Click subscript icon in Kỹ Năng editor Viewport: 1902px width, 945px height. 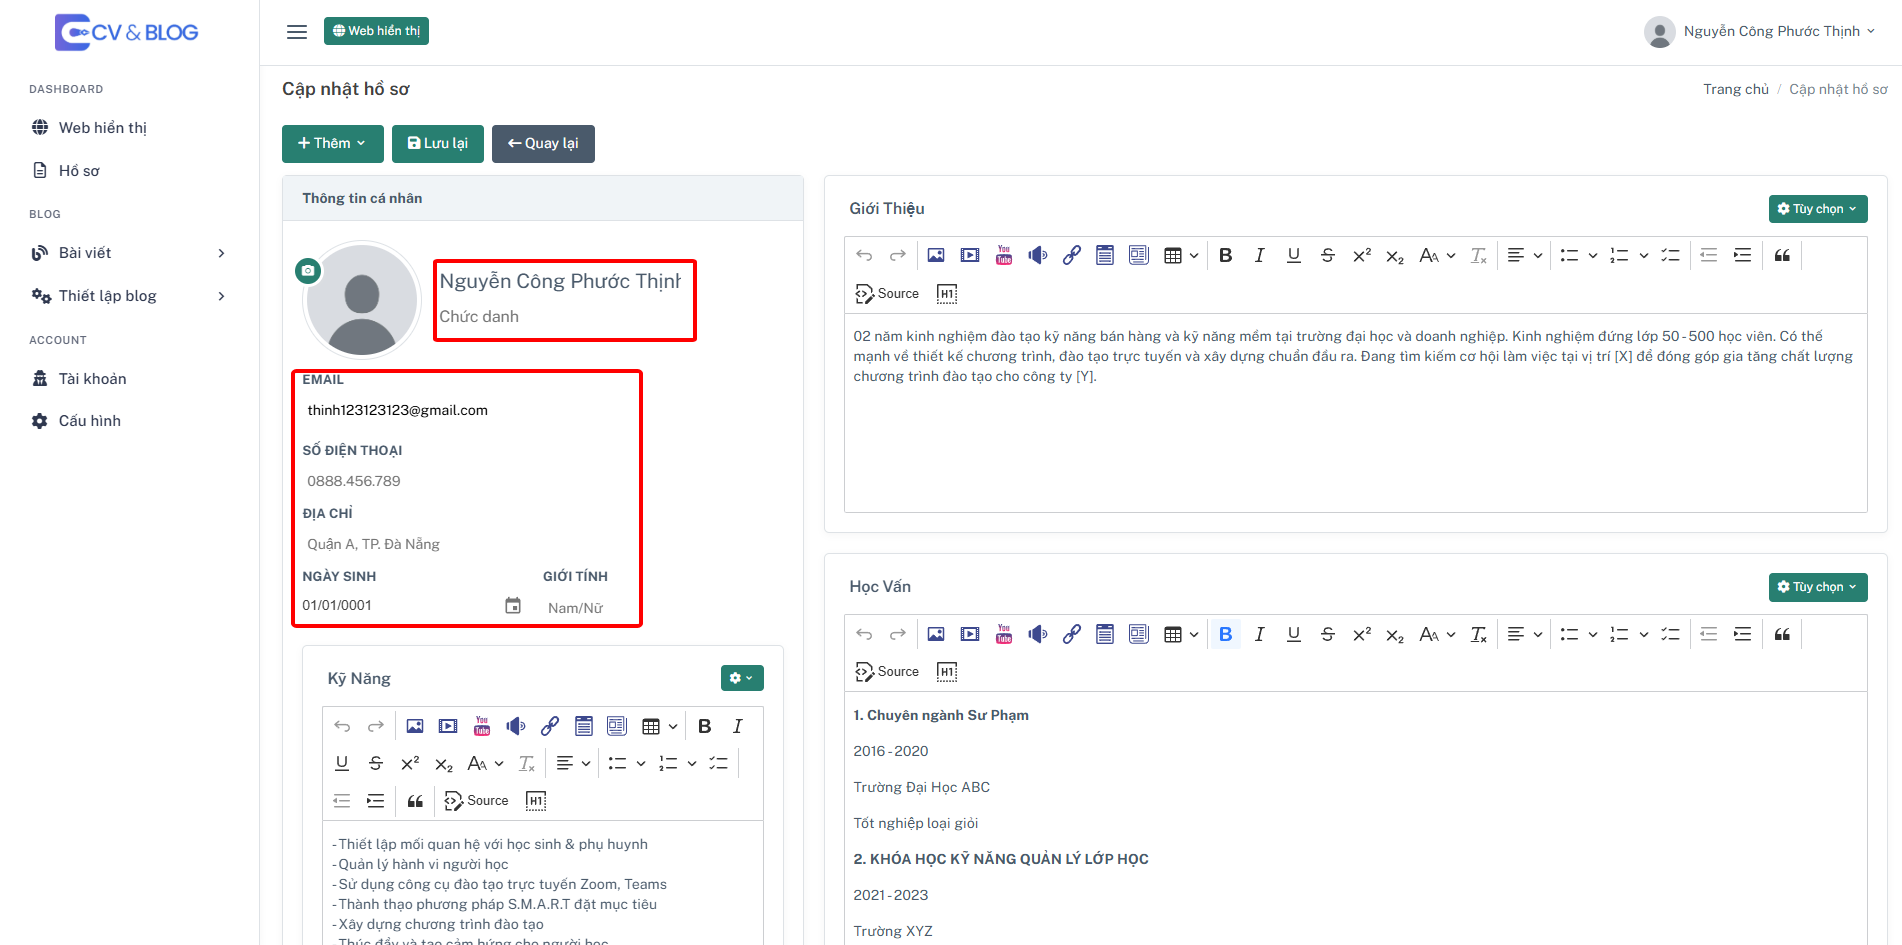click(444, 764)
